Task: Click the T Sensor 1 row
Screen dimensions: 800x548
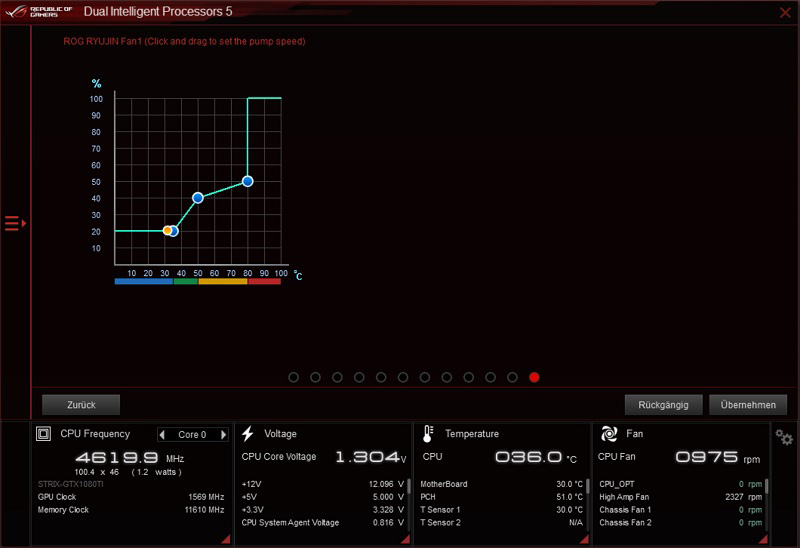Action: pyautogui.click(x=501, y=510)
